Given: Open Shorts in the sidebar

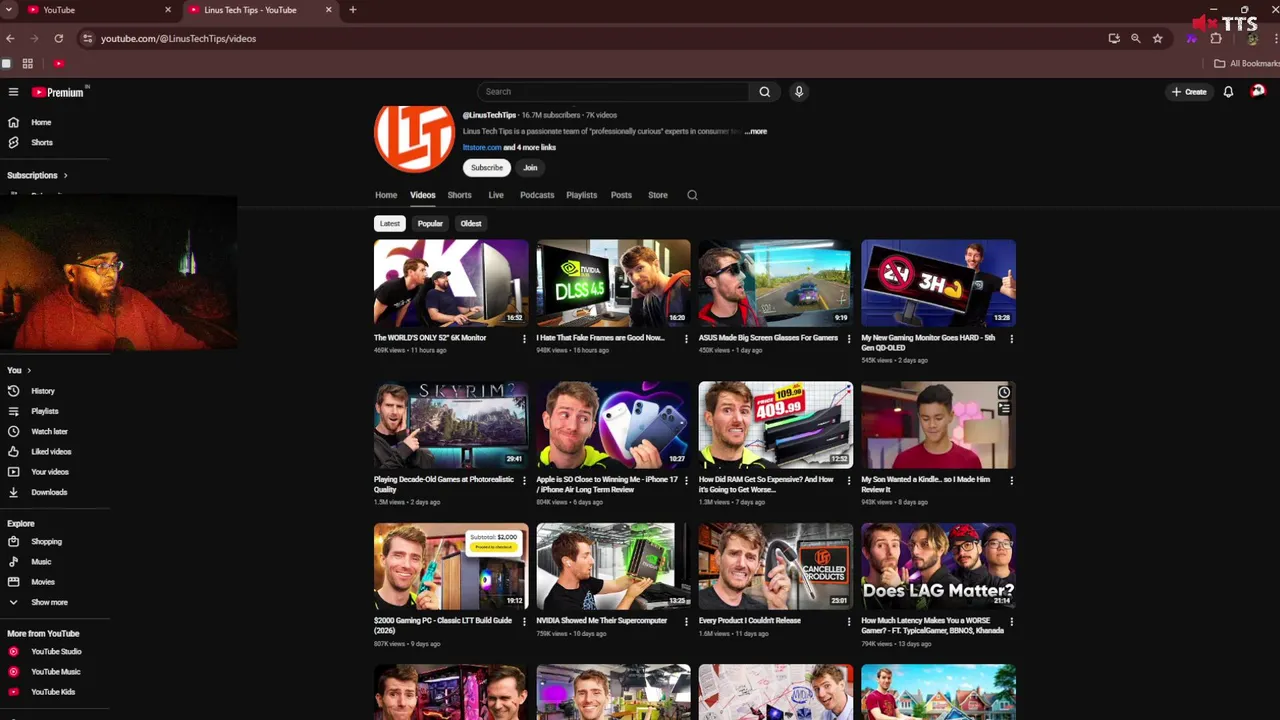Looking at the screenshot, I should [41, 142].
